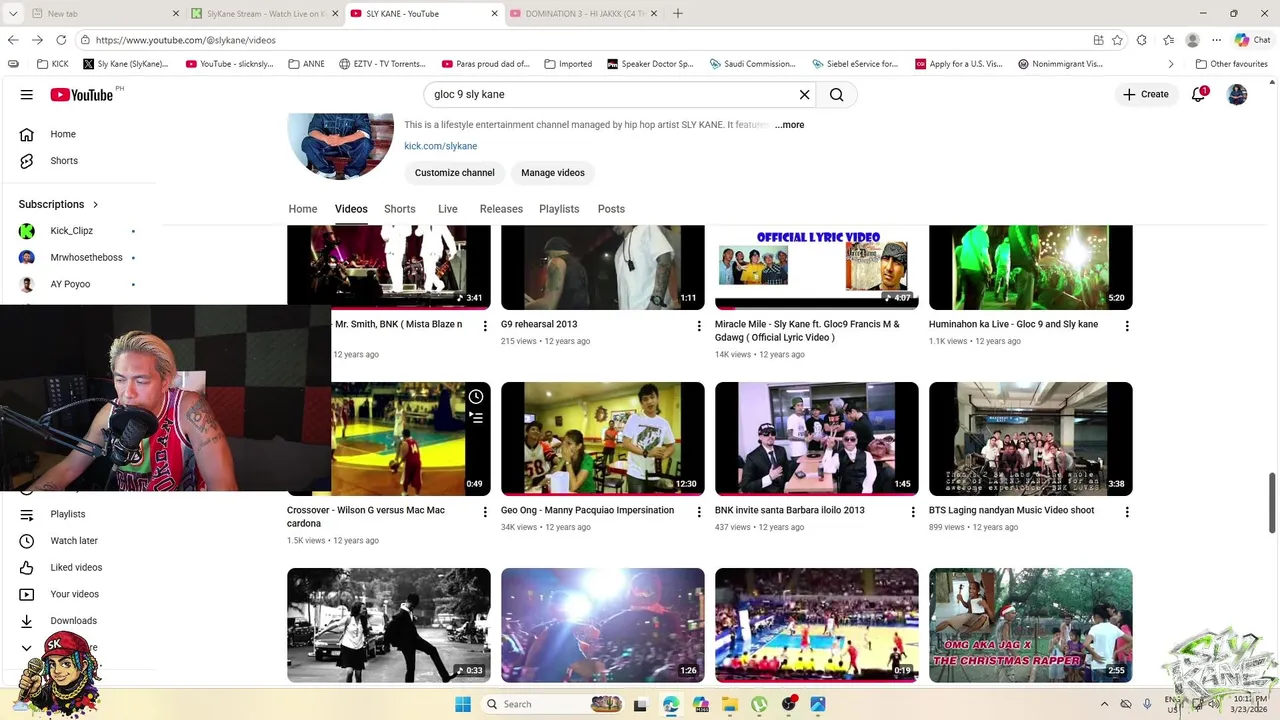The height and width of the screenshot is (720, 1280).
Task: Click the browser address bar
Action: tap(580, 40)
